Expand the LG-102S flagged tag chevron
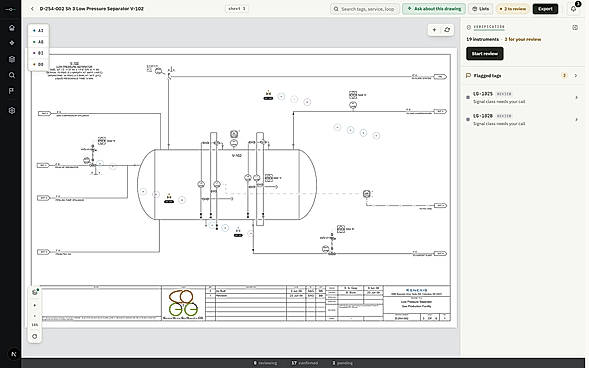This screenshot has width=589, height=368. 577,98
